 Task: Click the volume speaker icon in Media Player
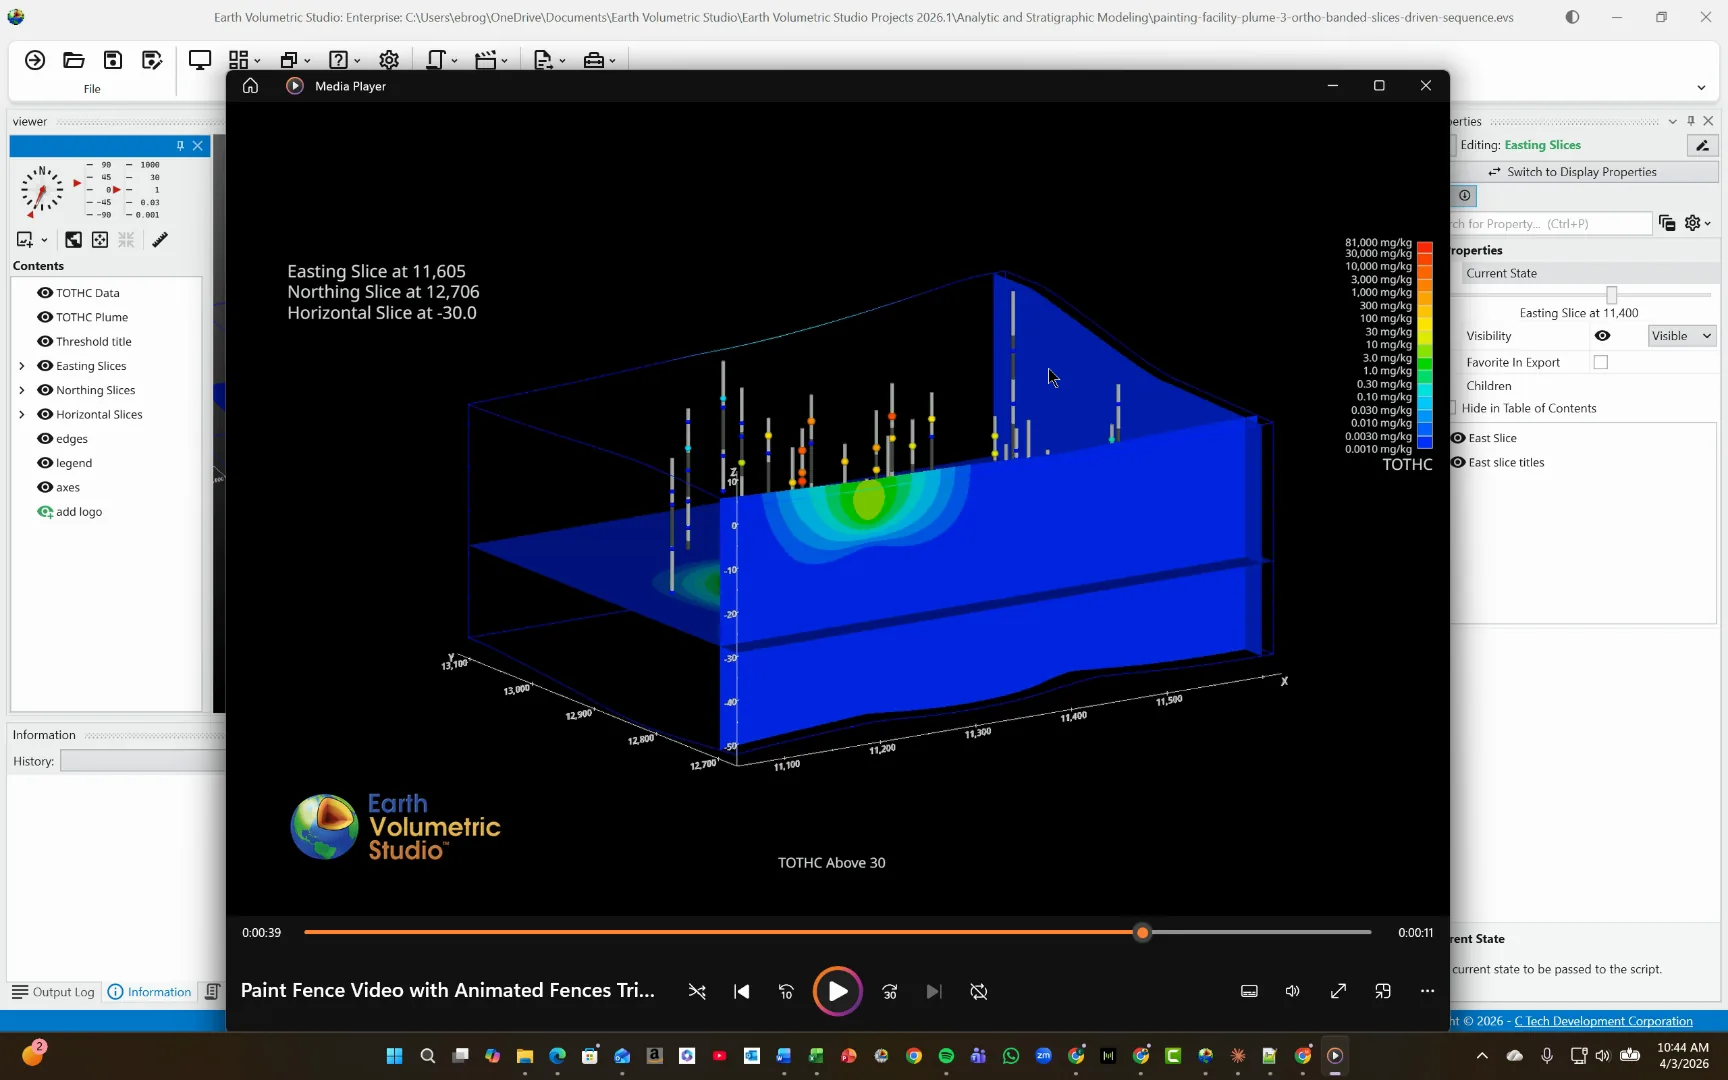coord(1293,991)
